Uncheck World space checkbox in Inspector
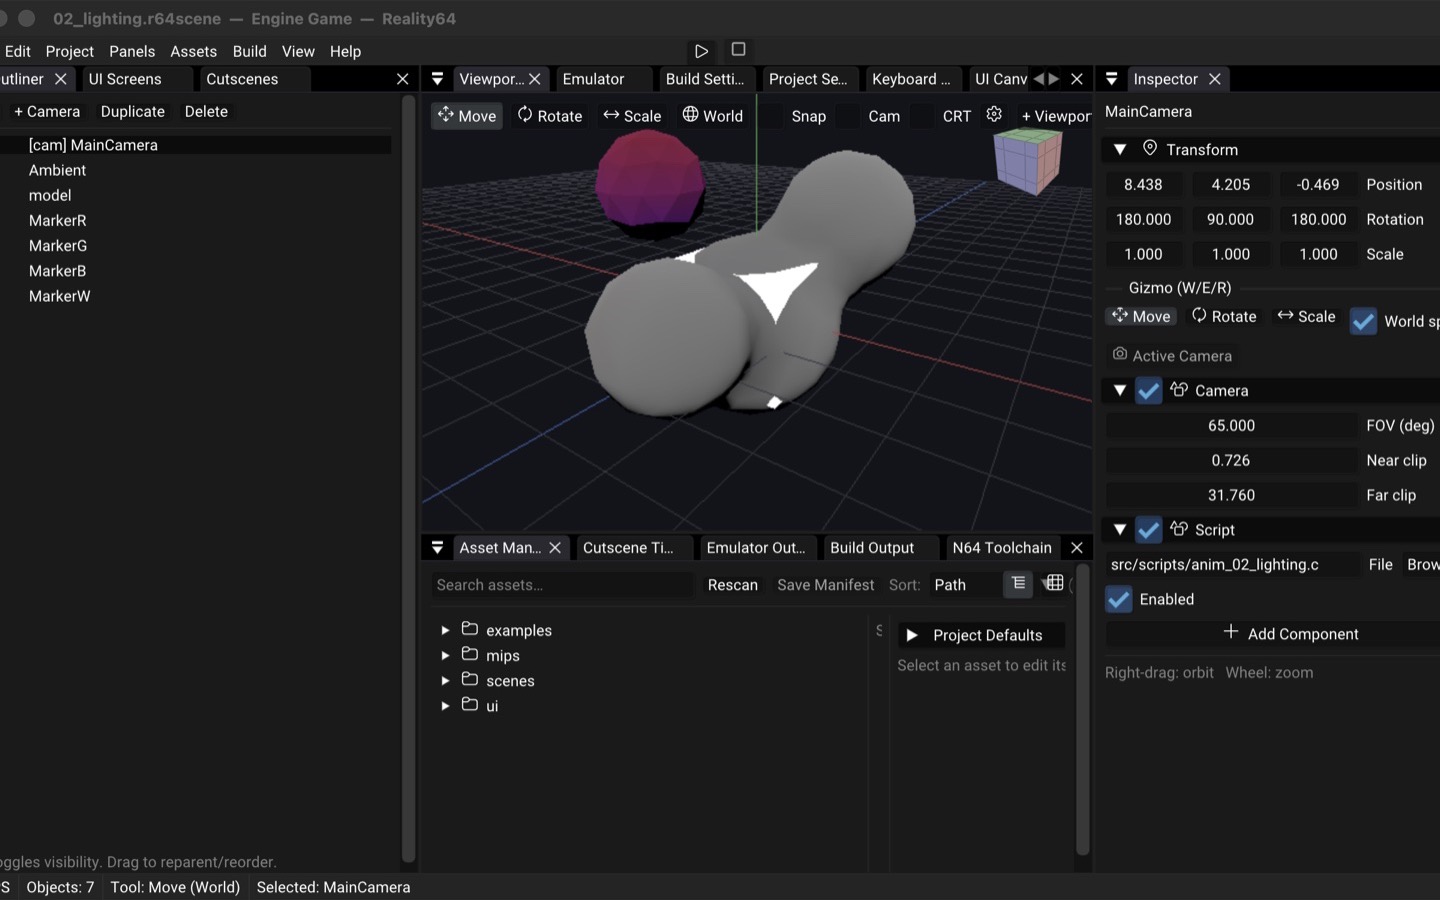This screenshot has height=900, width=1440. click(x=1364, y=321)
